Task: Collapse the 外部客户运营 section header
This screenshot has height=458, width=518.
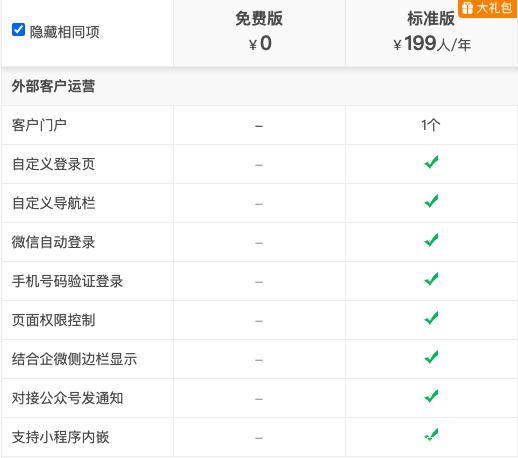Action: click(x=259, y=86)
